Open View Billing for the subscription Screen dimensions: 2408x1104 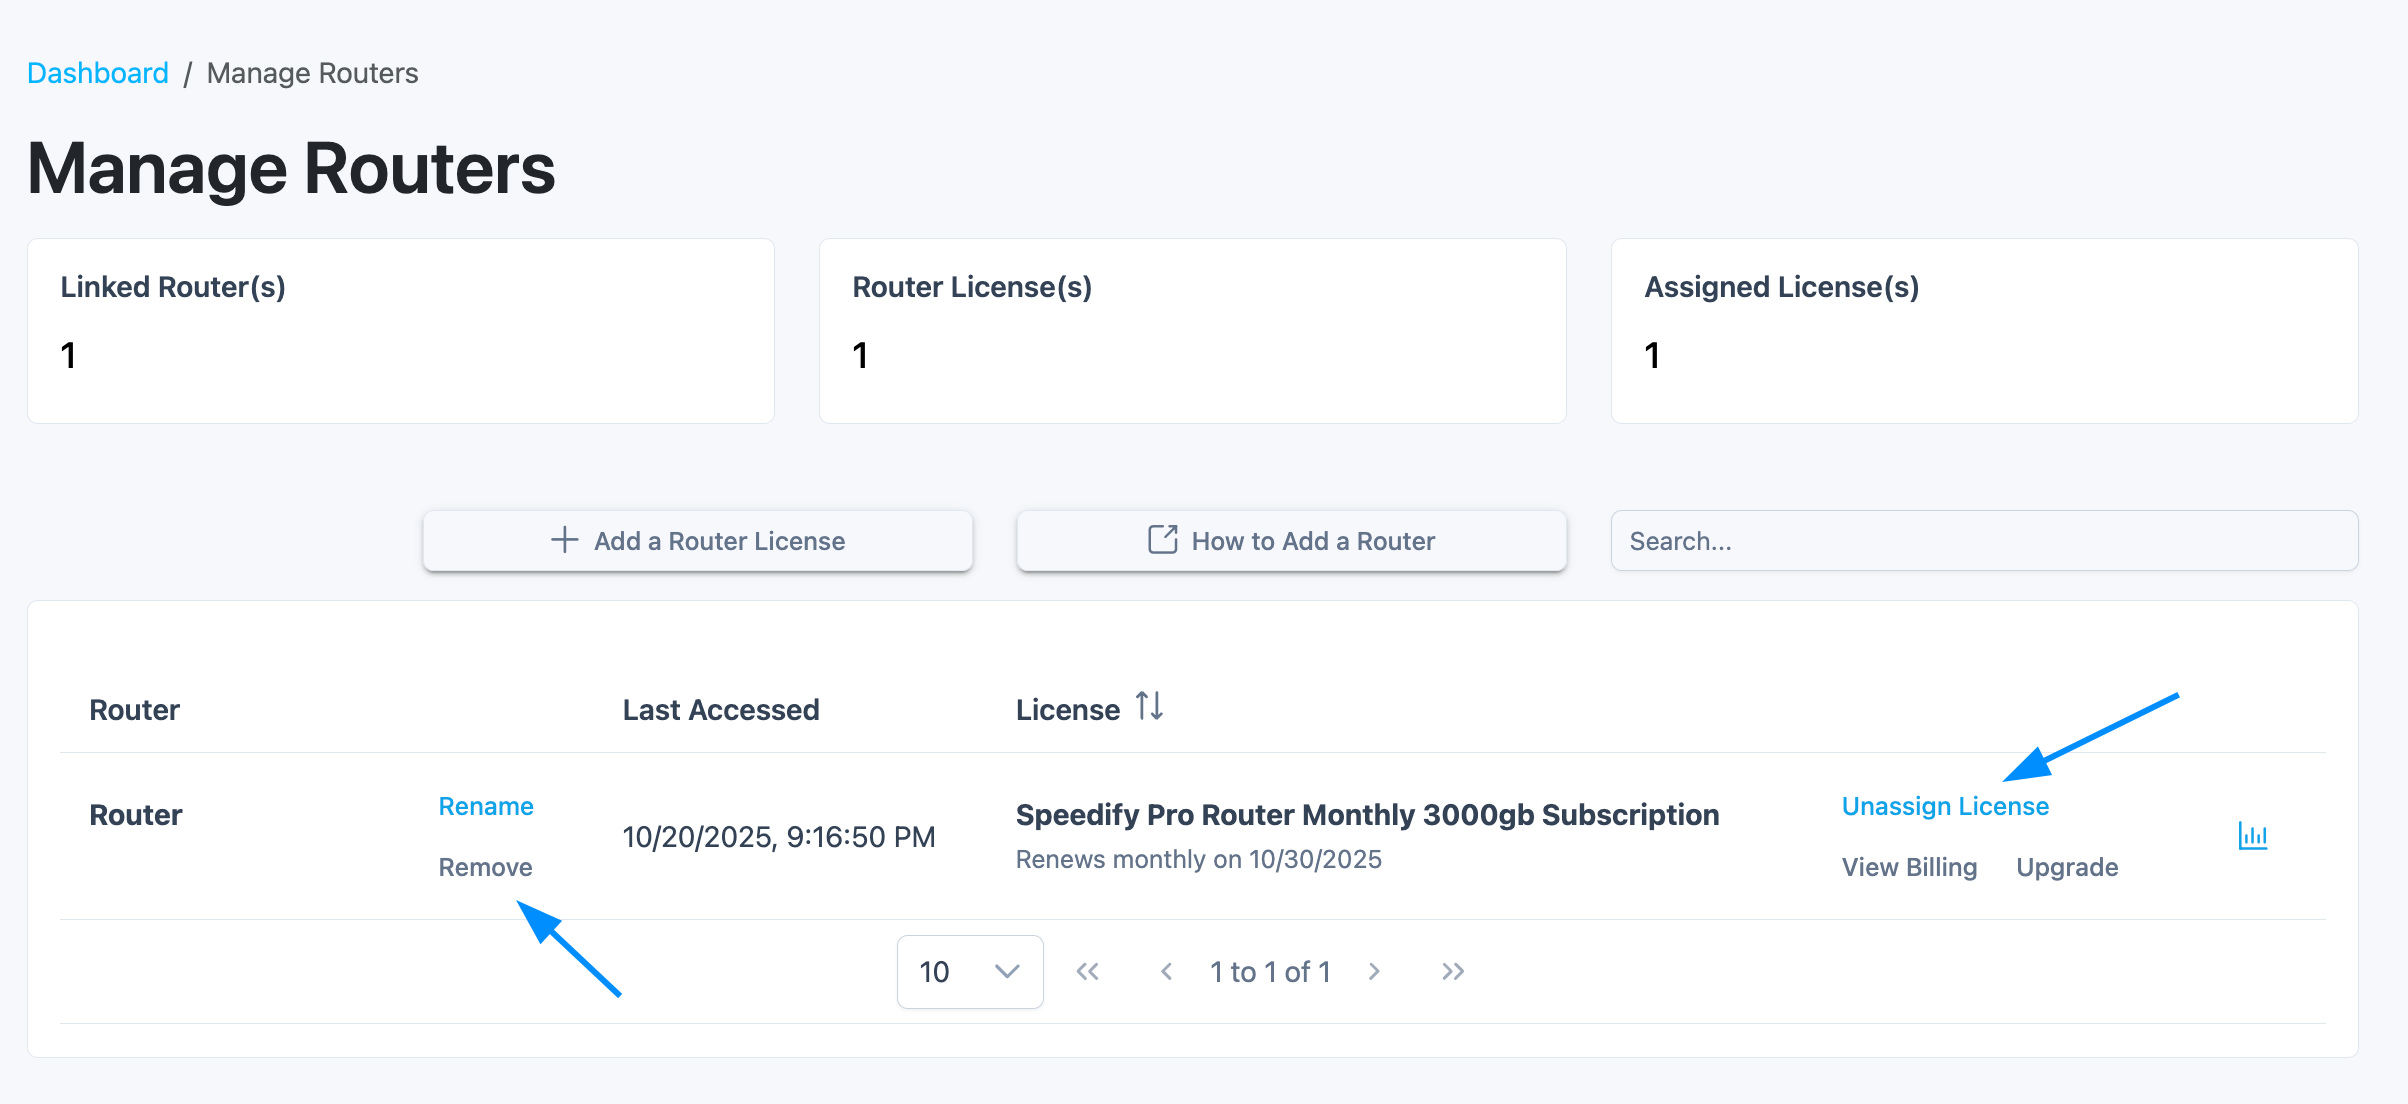click(x=1909, y=867)
